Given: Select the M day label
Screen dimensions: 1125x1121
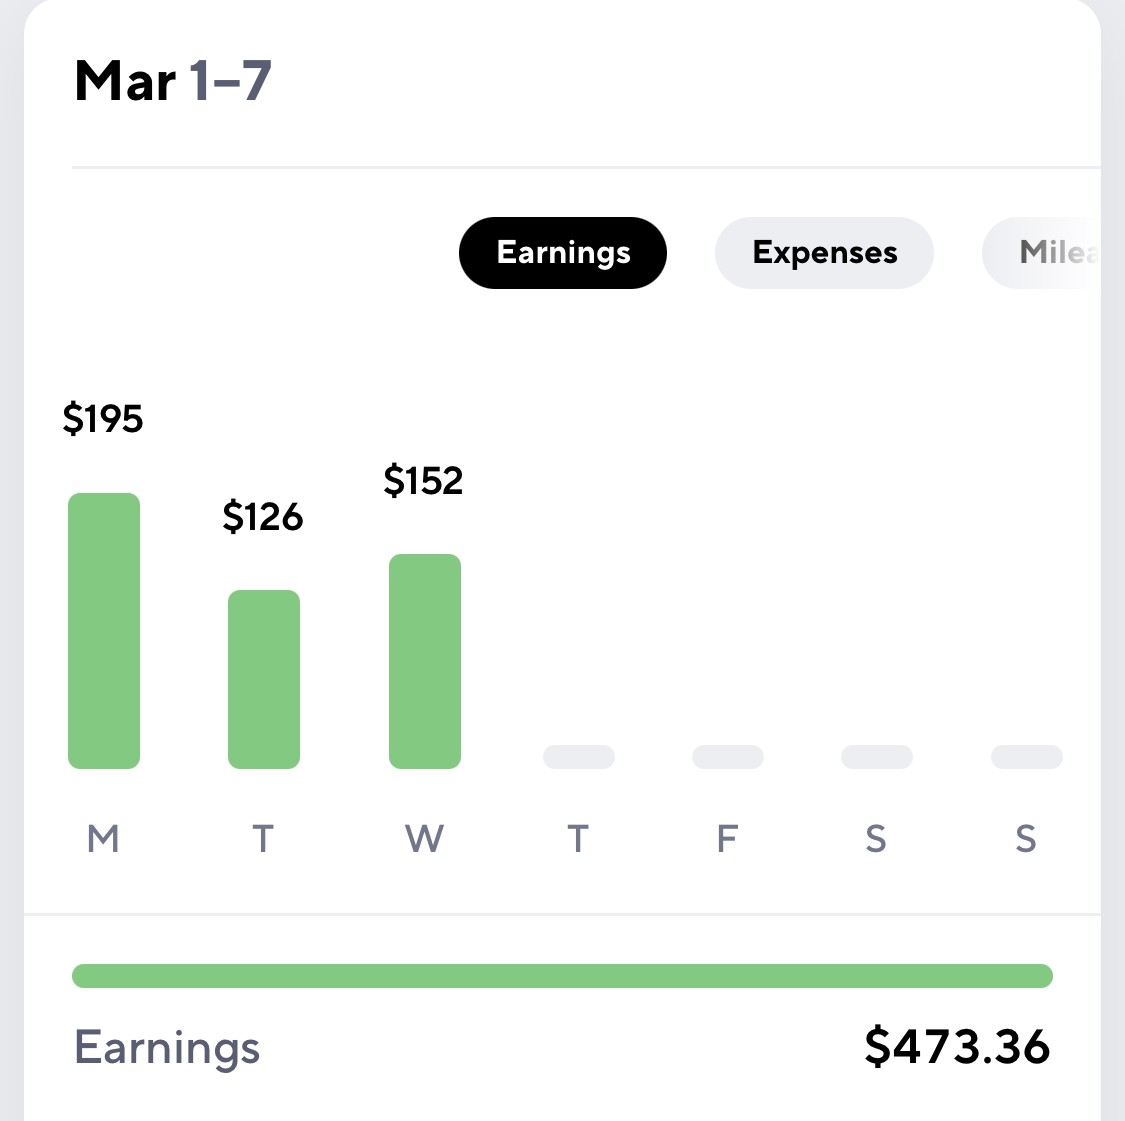Looking at the screenshot, I should click(x=103, y=838).
